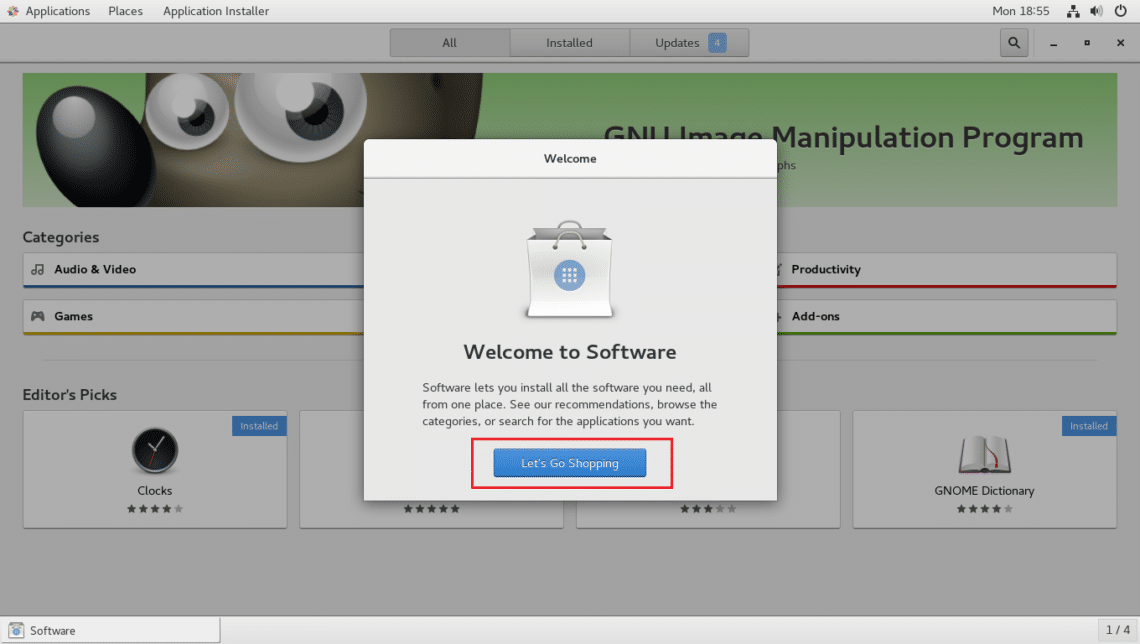Click the GNOME Dictionary book icon
Screen dimensions: 1140x644
[984, 454]
